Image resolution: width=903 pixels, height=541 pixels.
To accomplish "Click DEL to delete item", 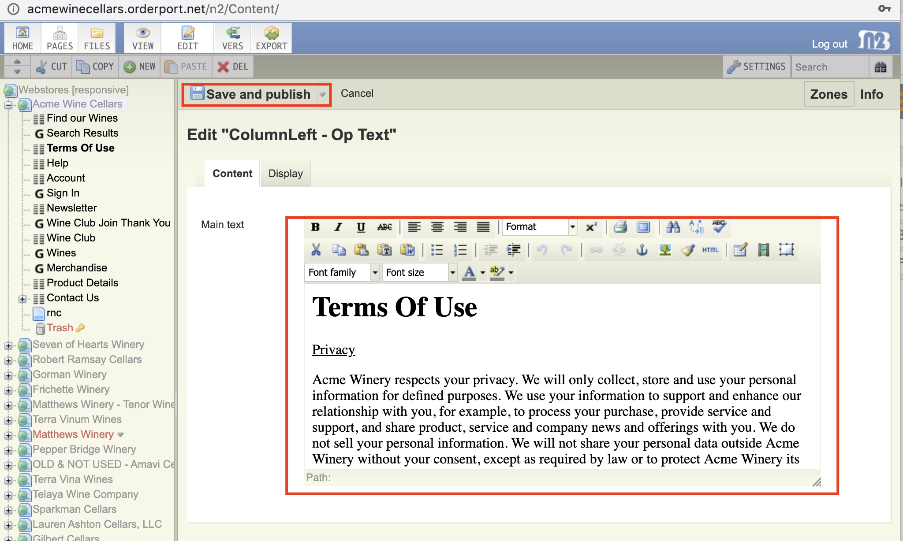I will coord(233,67).
